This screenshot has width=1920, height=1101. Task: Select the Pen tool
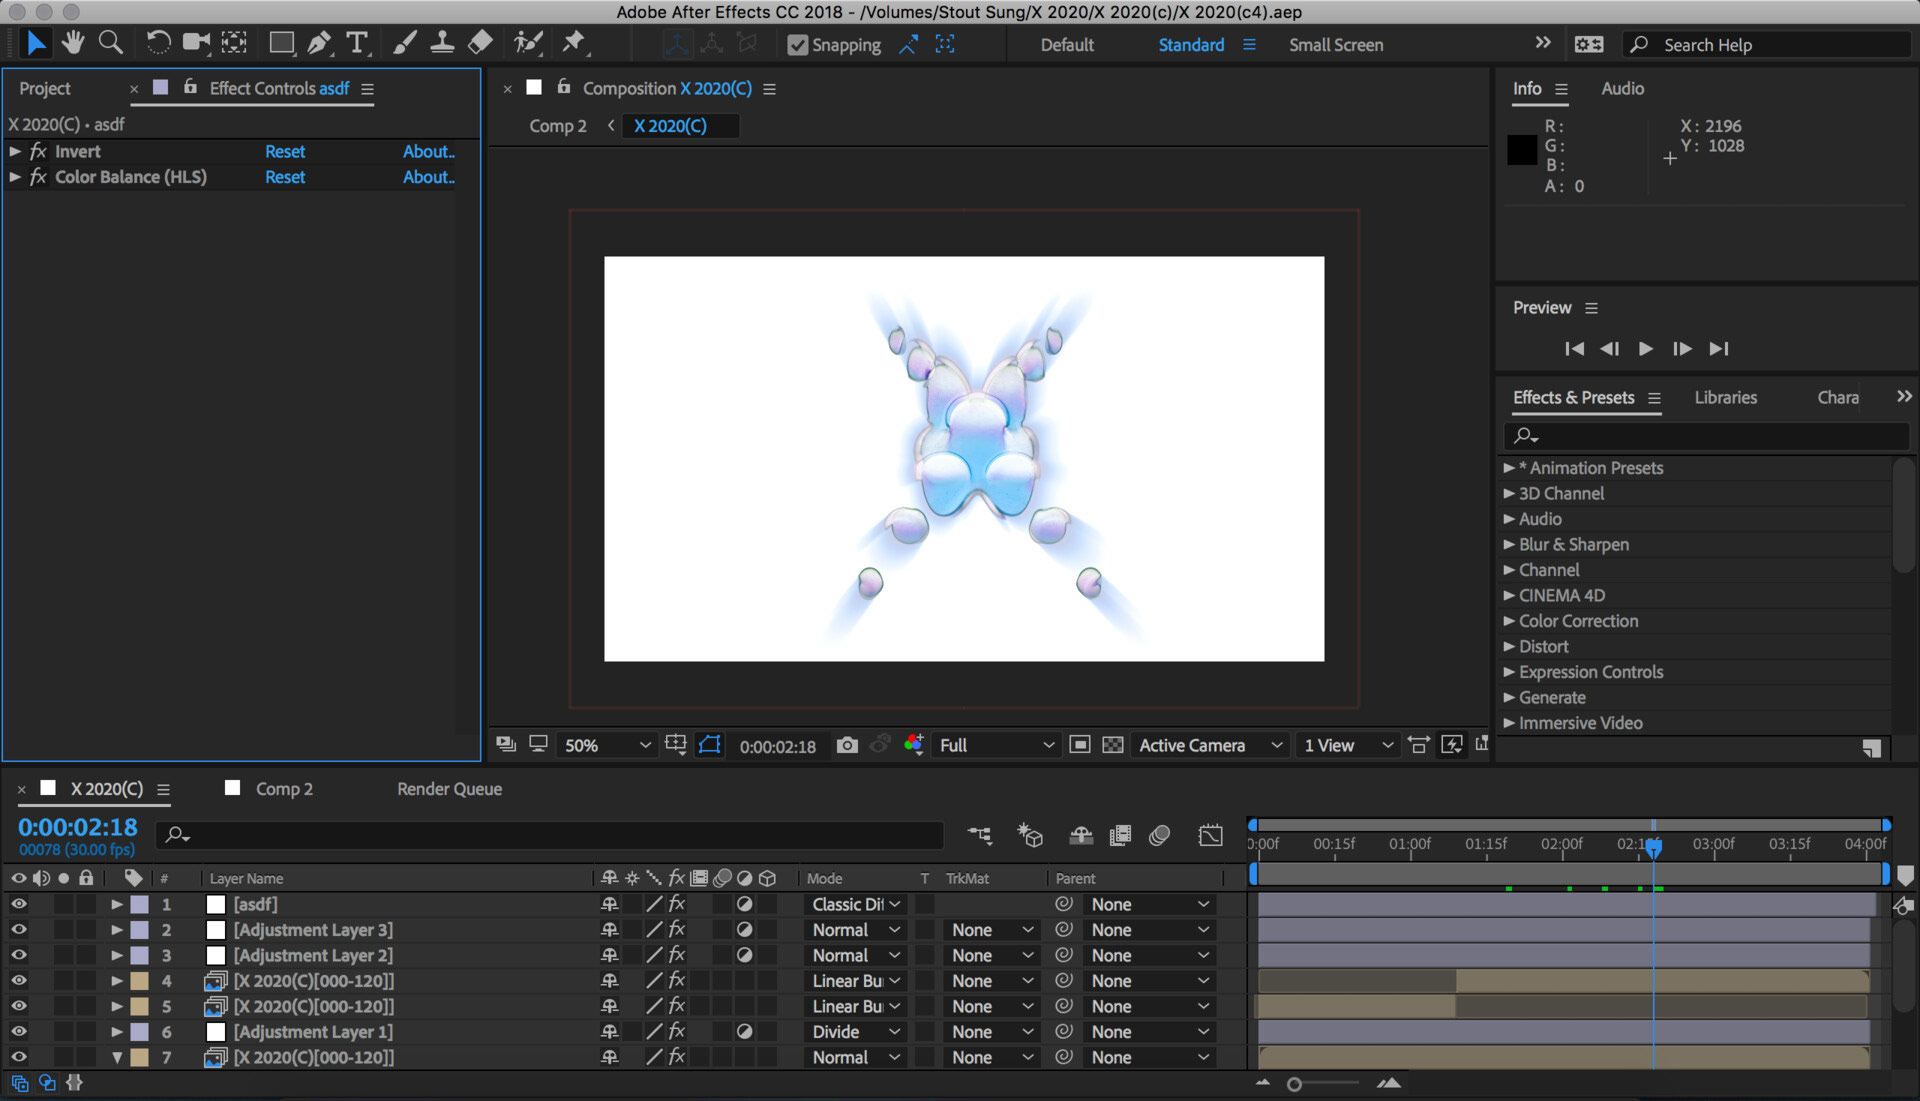click(319, 43)
